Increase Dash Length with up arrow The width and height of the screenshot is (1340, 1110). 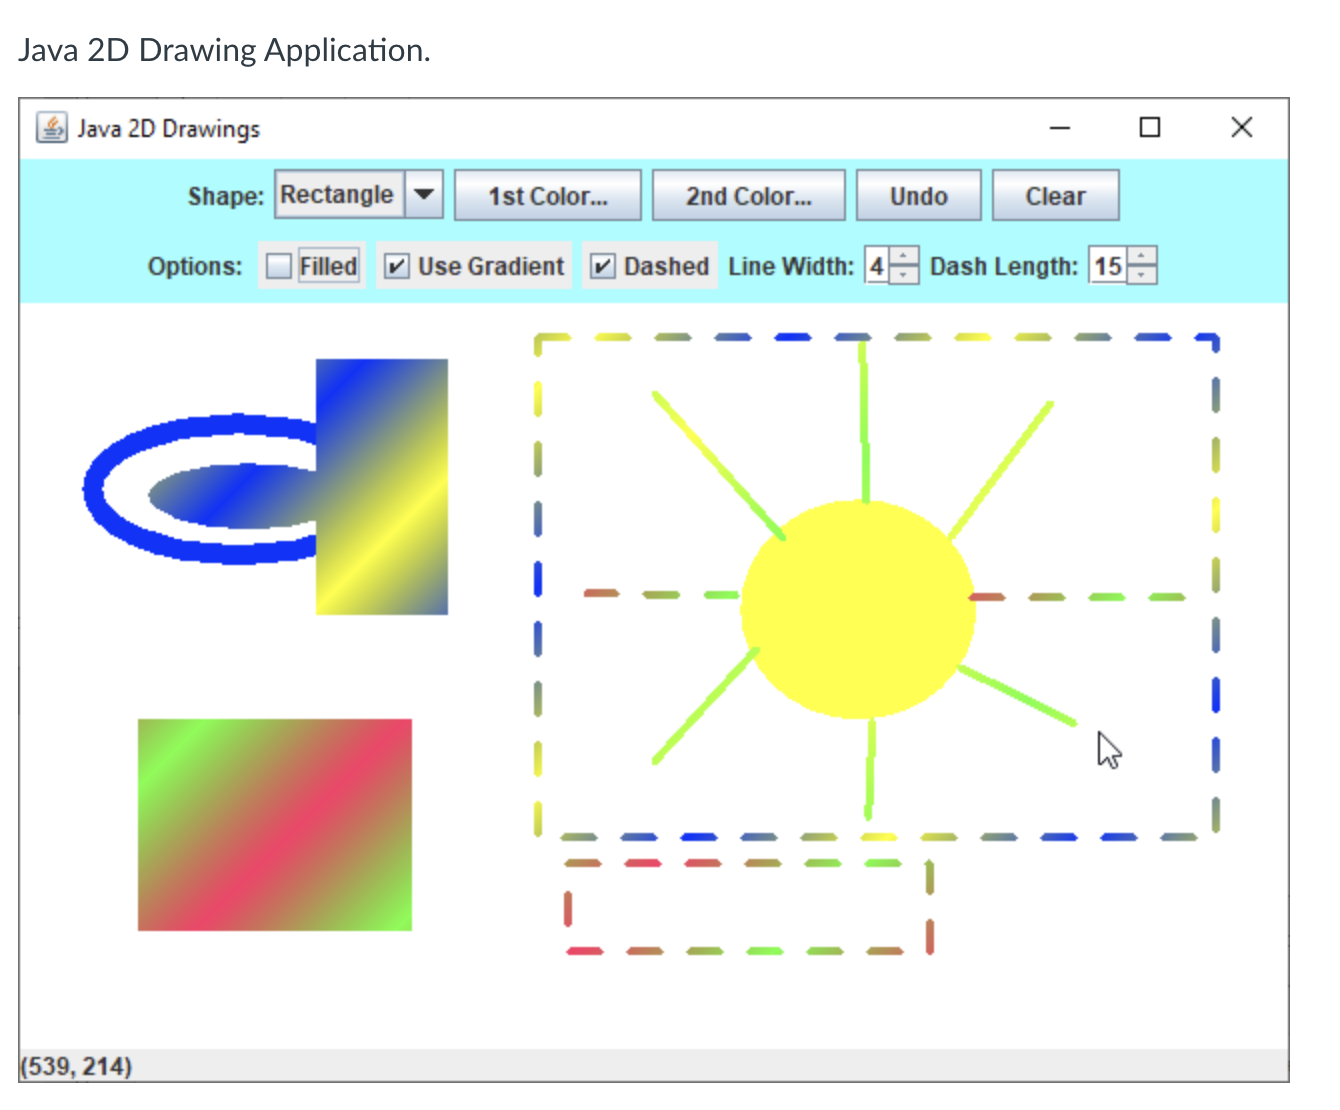point(1142,256)
